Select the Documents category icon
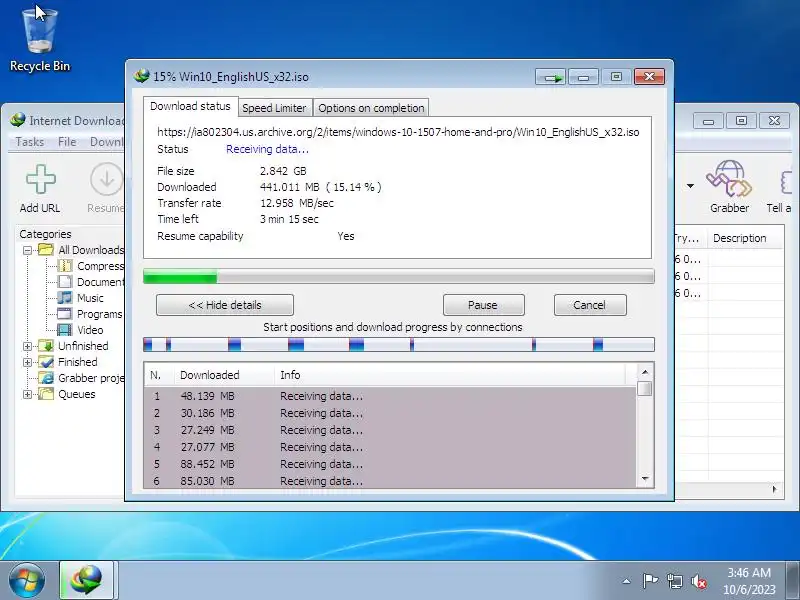800x600 pixels. tap(65, 282)
